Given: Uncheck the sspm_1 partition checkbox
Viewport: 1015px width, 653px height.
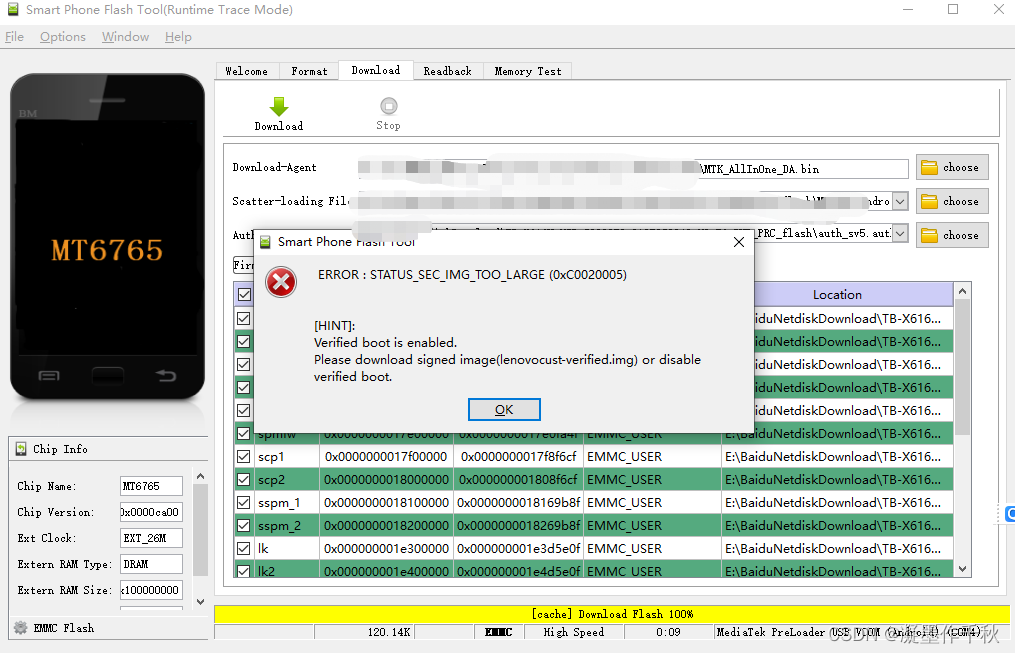Looking at the screenshot, I should click(243, 502).
